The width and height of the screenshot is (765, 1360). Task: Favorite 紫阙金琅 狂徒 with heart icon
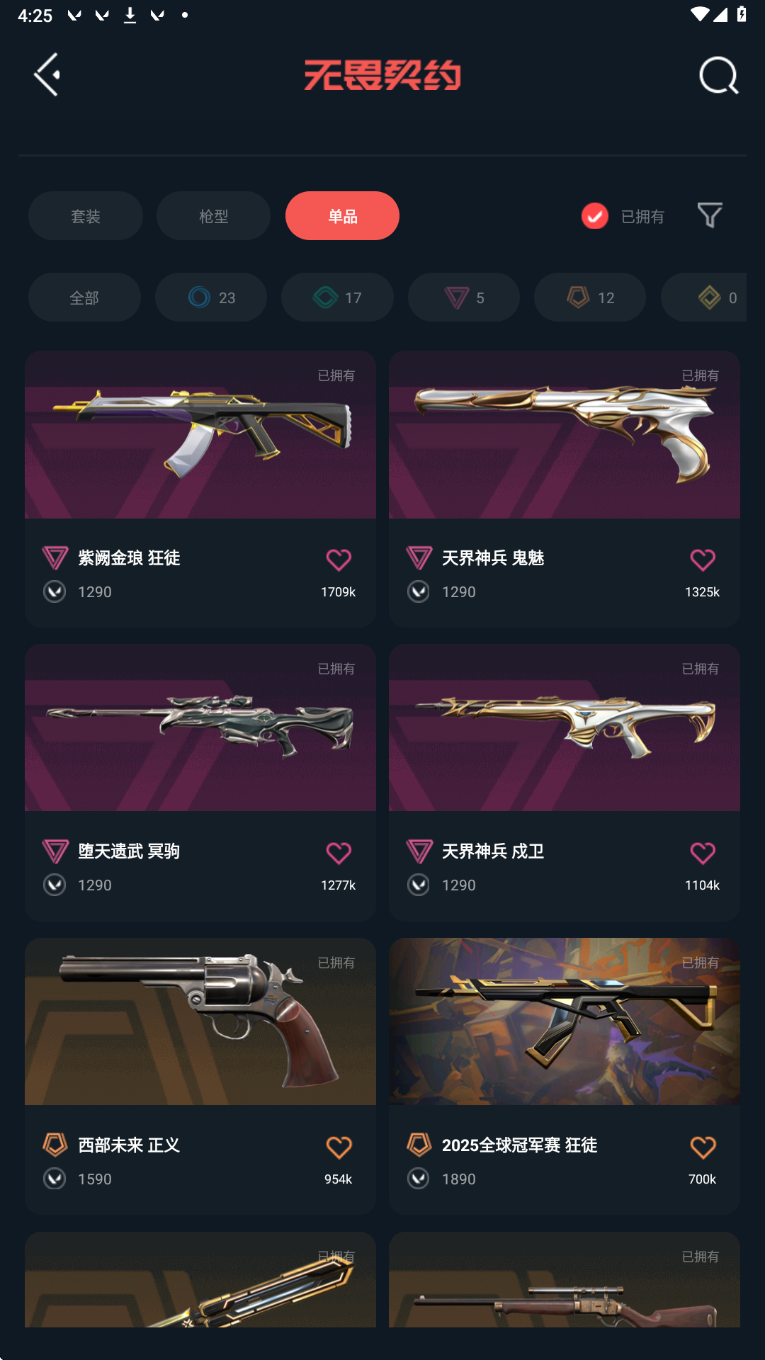click(x=339, y=560)
